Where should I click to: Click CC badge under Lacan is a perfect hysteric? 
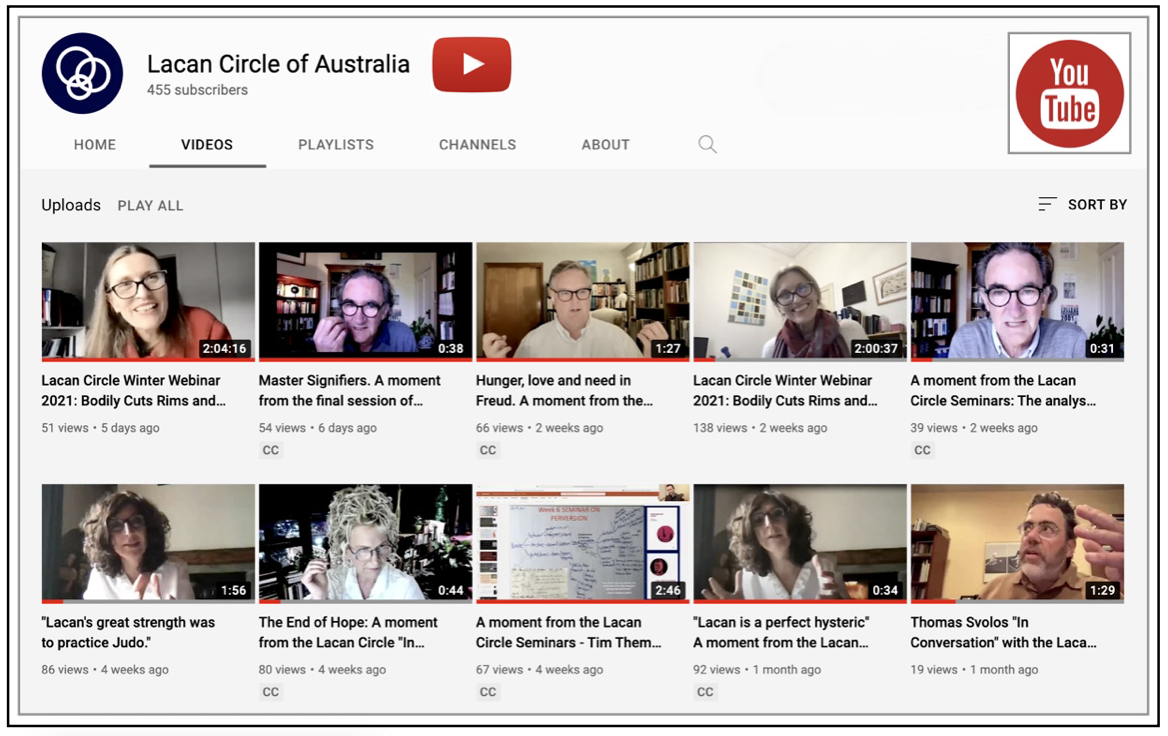705,692
